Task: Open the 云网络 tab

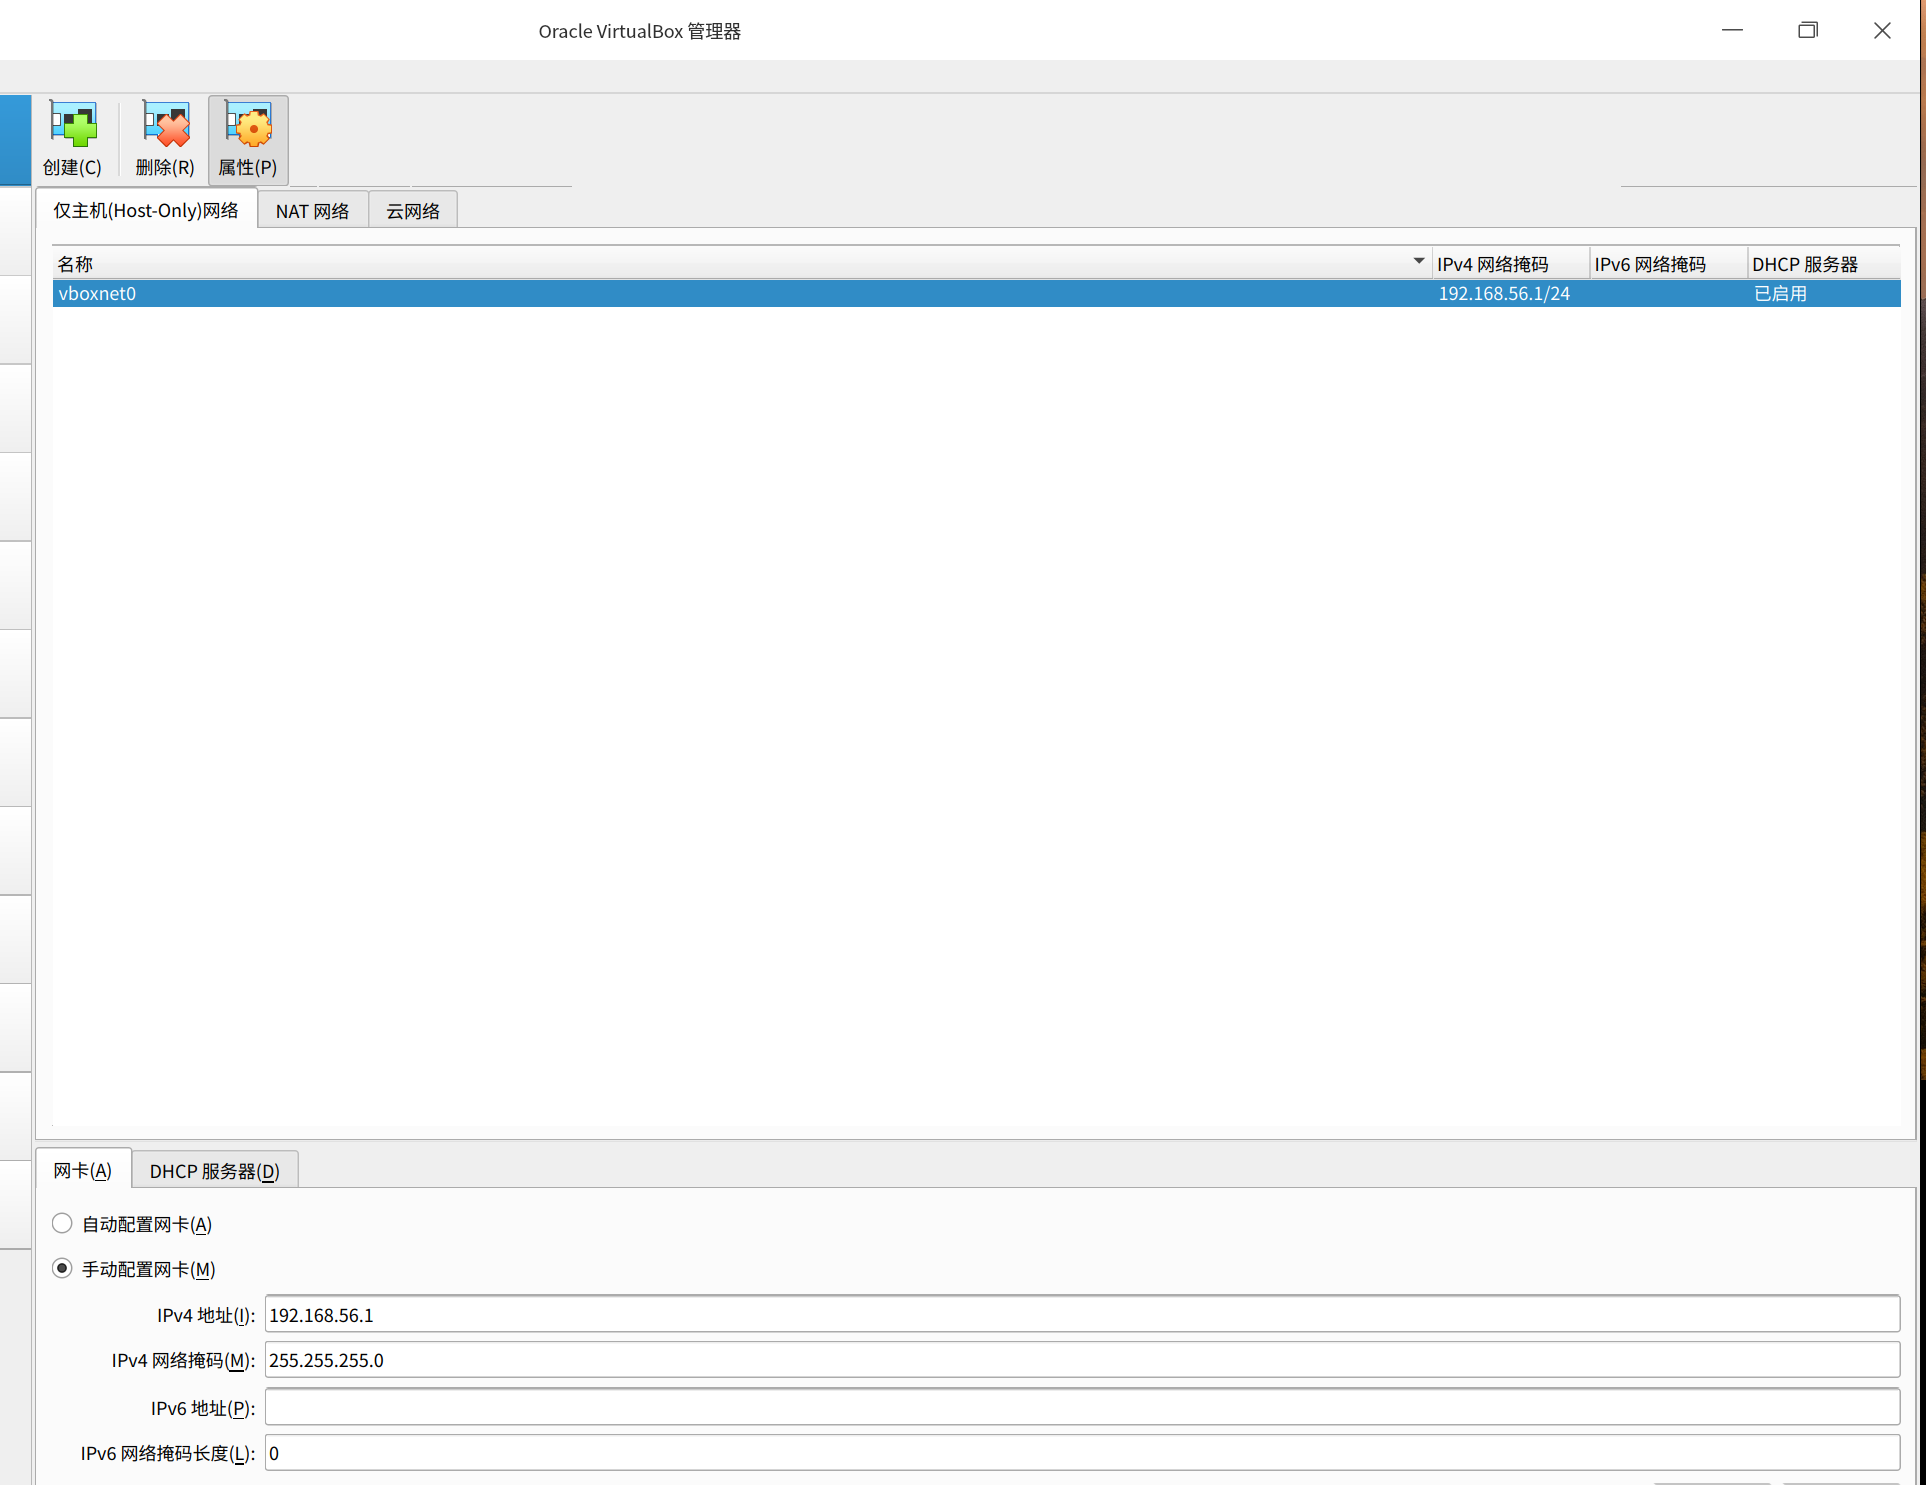Action: [413, 211]
